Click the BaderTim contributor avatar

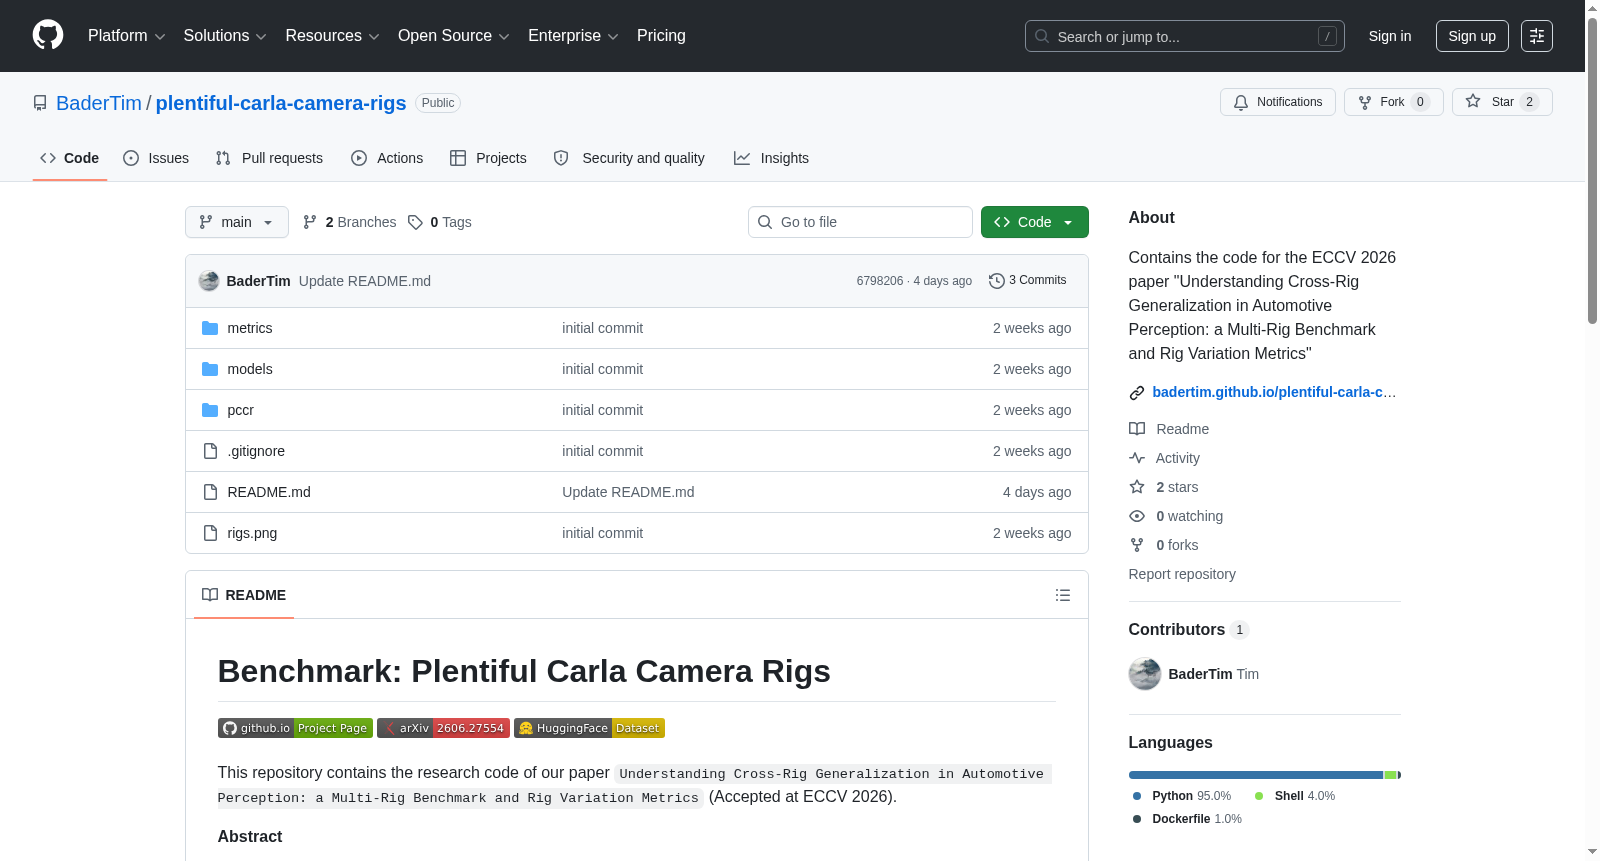(x=1145, y=674)
